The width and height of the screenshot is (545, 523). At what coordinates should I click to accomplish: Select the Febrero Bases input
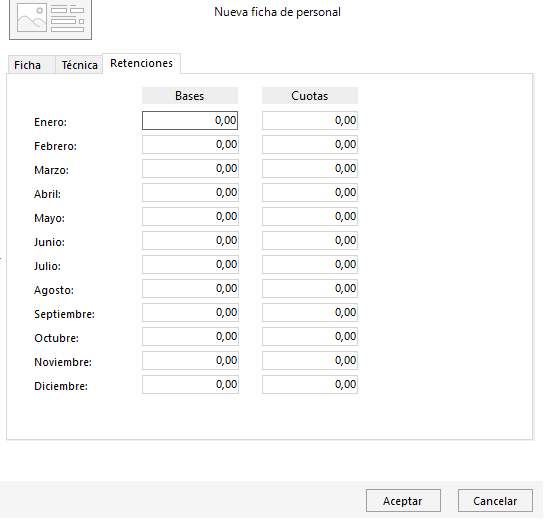(x=190, y=145)
